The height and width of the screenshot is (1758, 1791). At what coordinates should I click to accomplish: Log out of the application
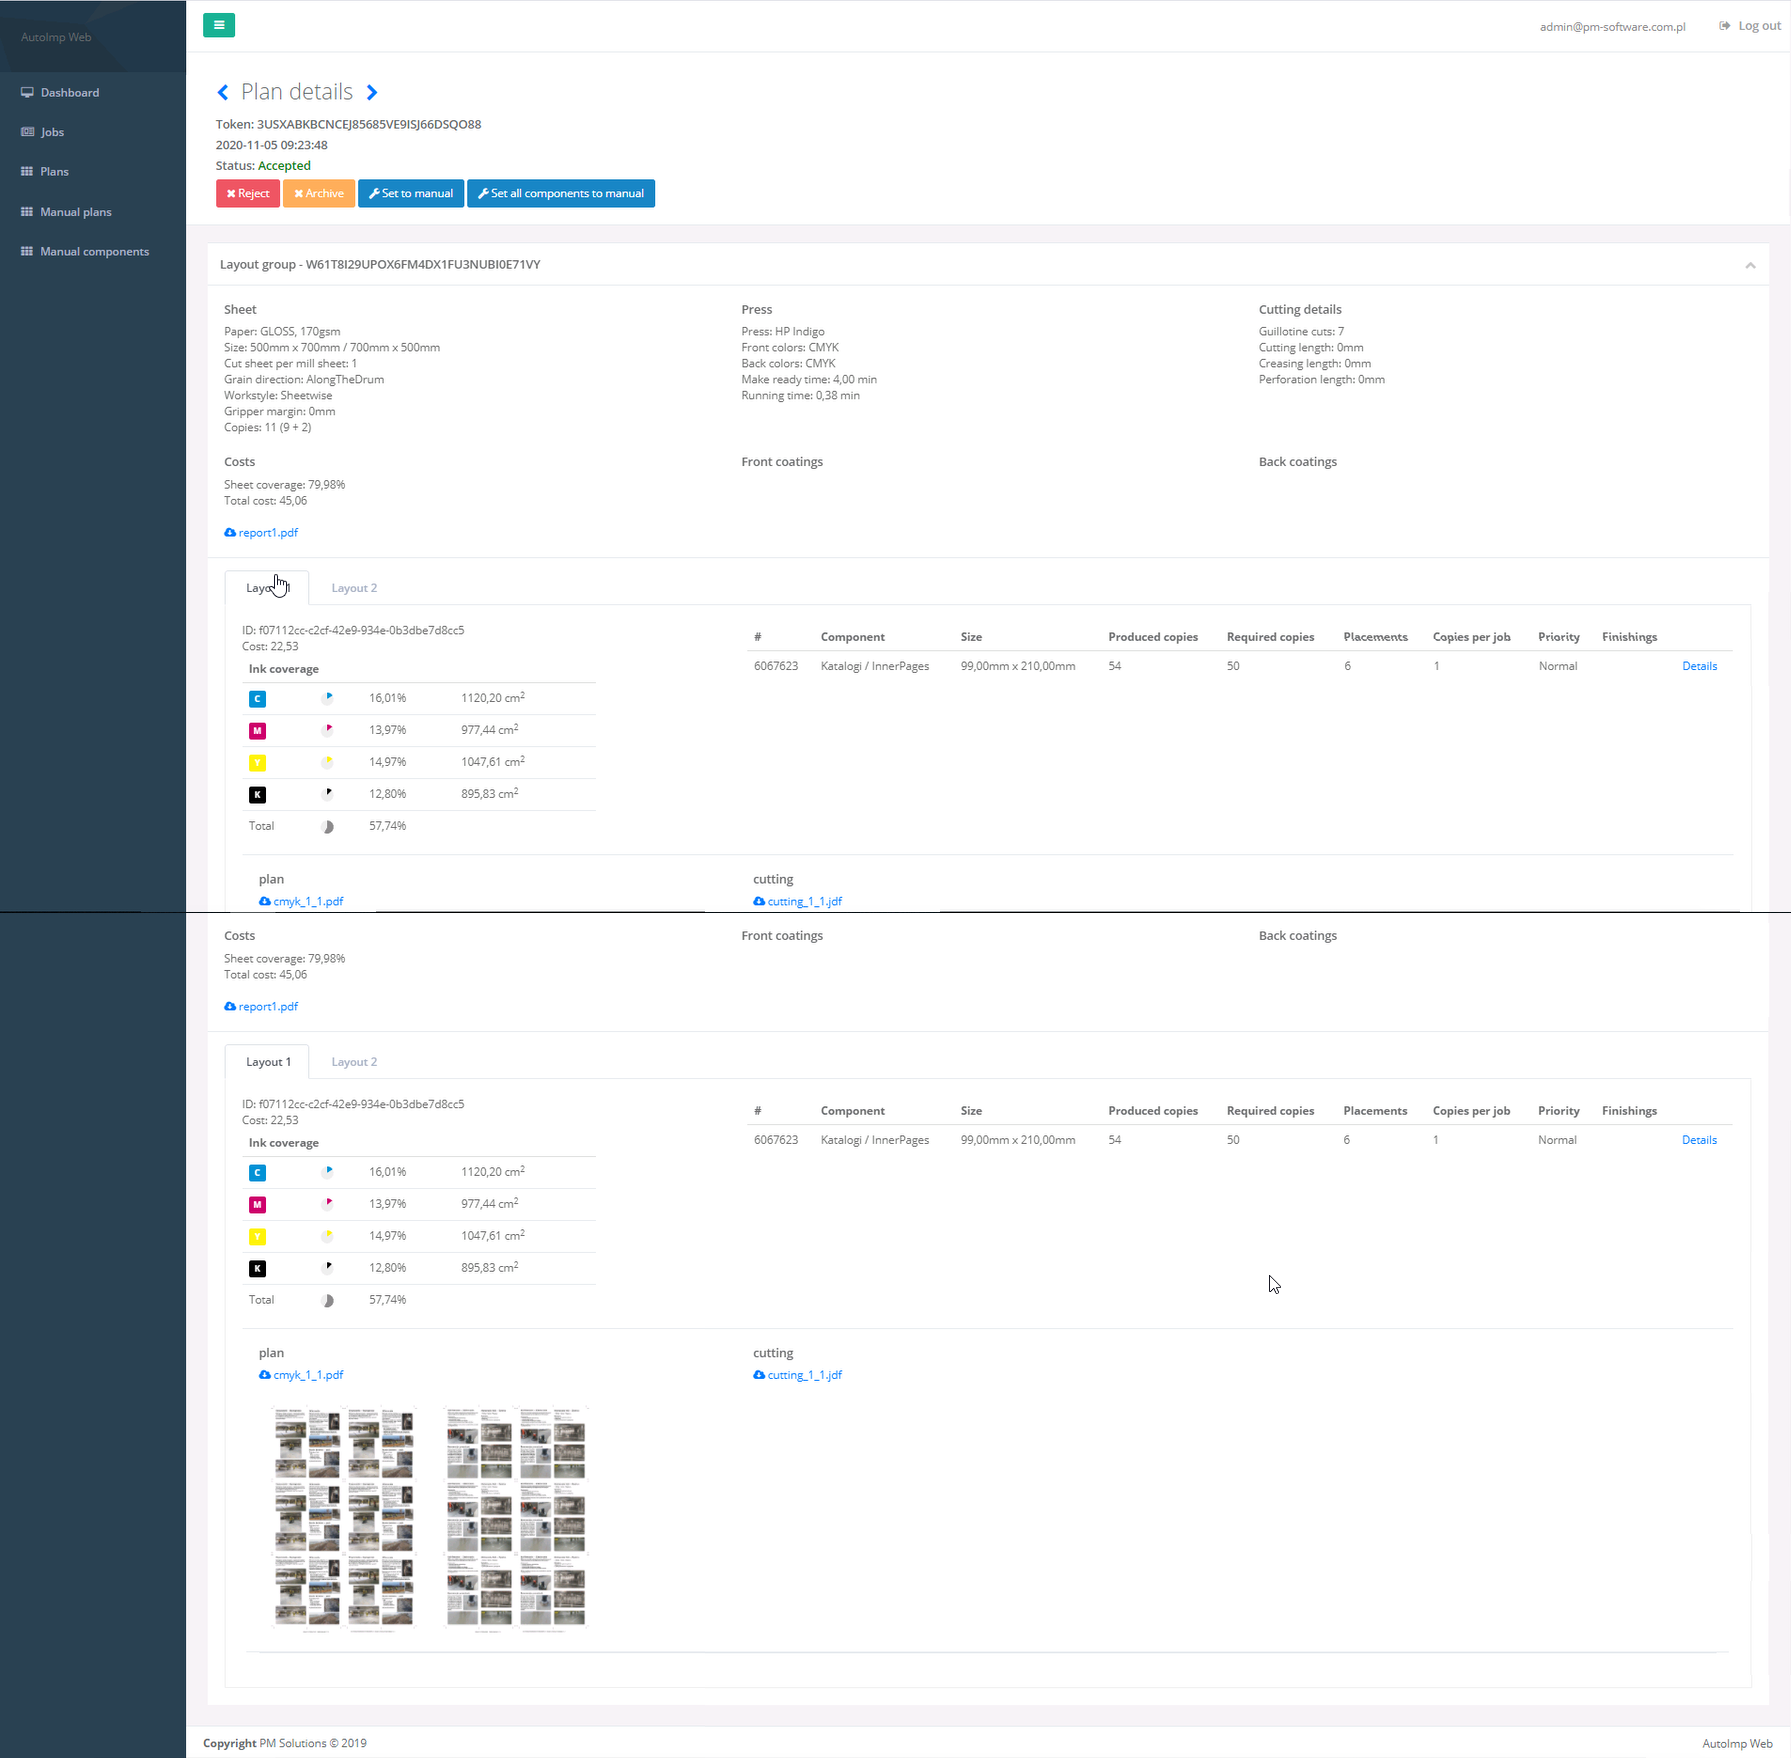coord(1750,26)
